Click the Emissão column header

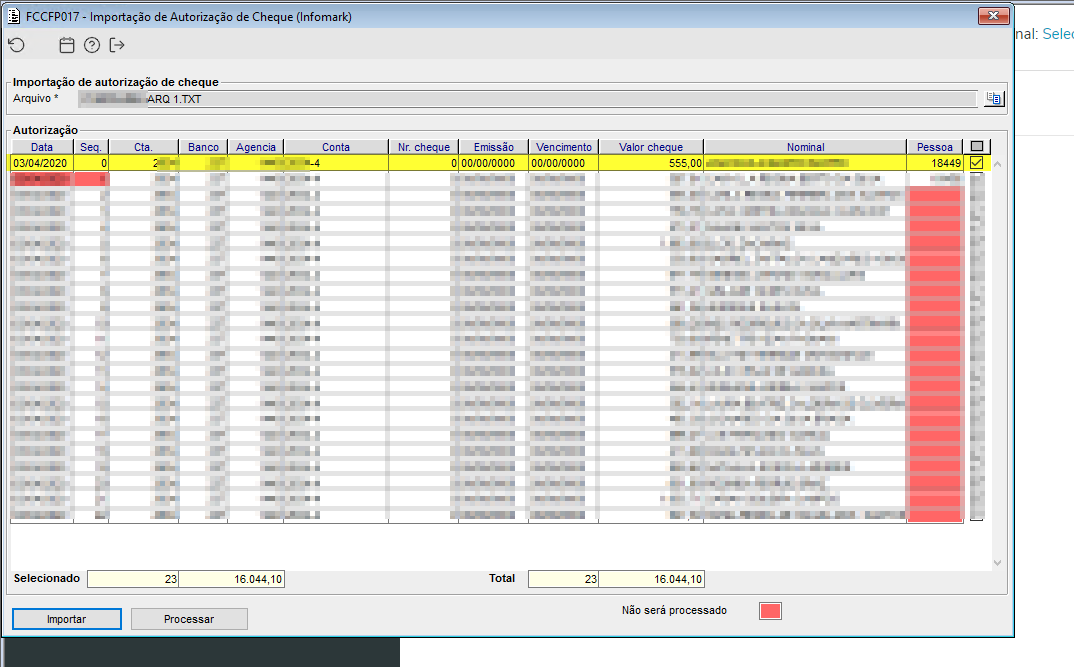[494, 147]
